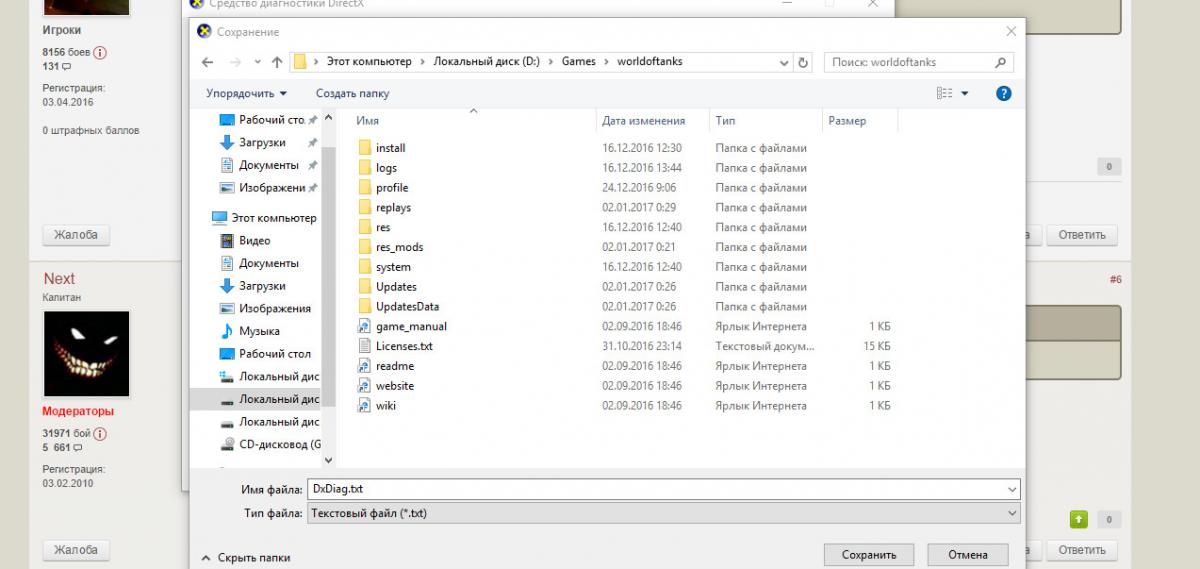Click info icon next to 8156 боев
This screenshot has height=569, width=1200.
100,52
